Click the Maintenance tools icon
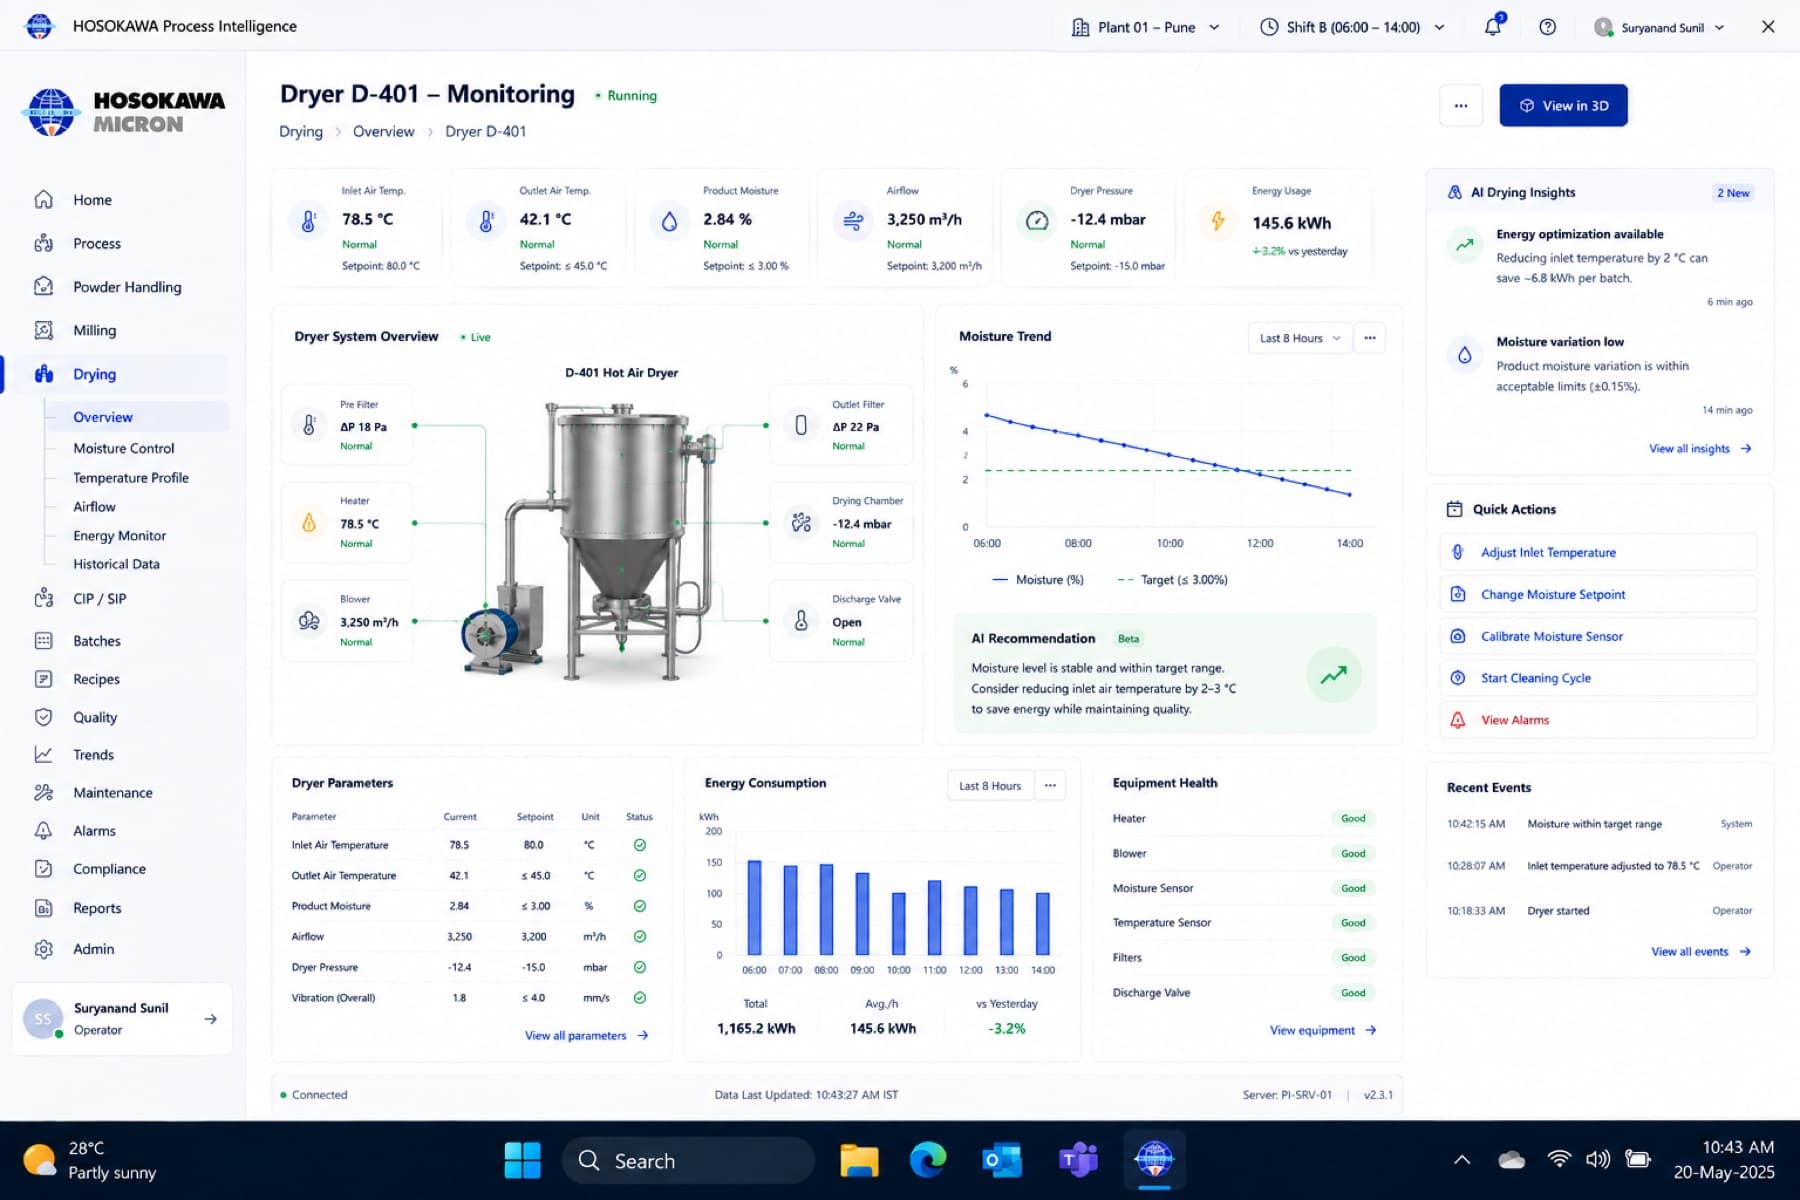1800x1200 pixels. 44,793
